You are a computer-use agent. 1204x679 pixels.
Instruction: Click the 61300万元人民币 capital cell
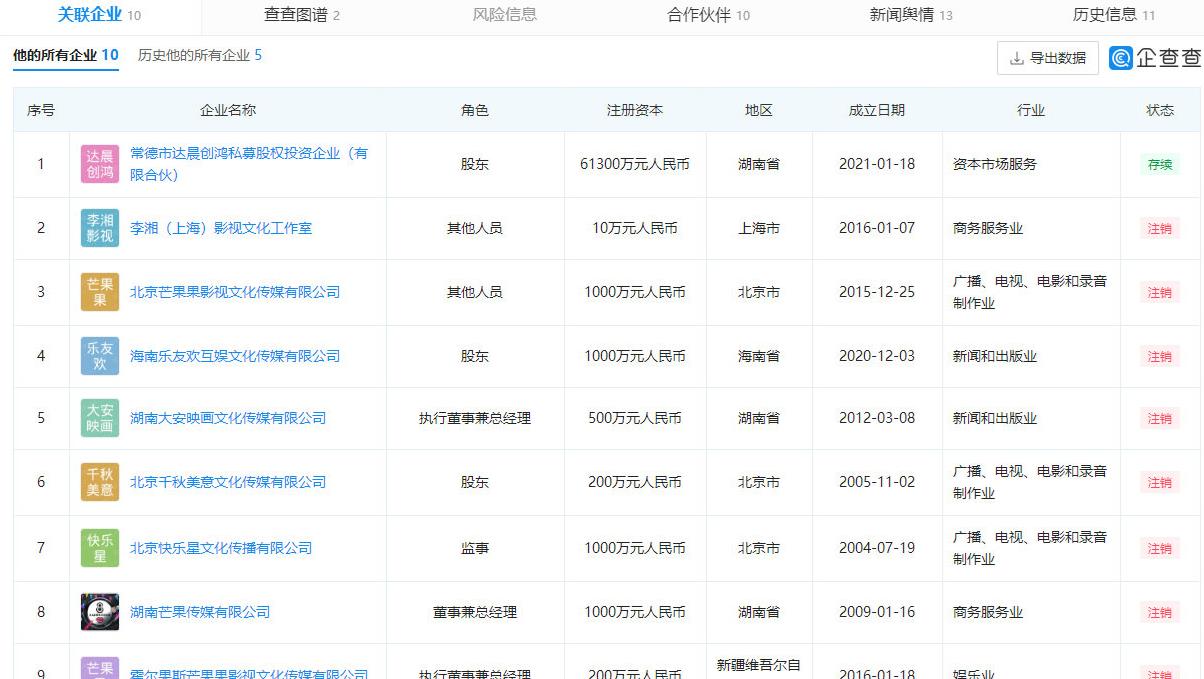(x=635, y=164)
